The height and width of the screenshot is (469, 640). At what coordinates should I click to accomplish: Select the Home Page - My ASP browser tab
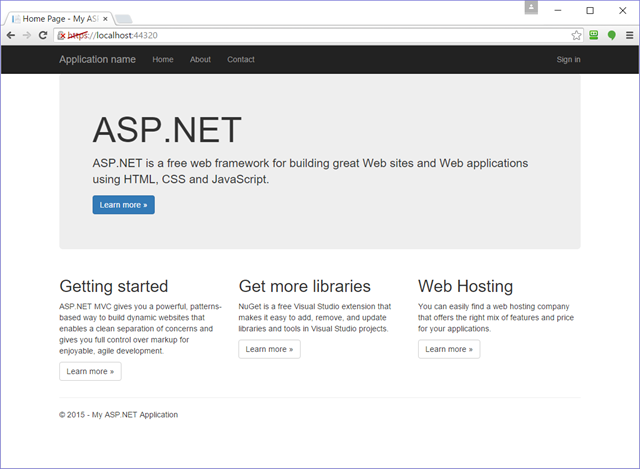click(x=60, y=19)
